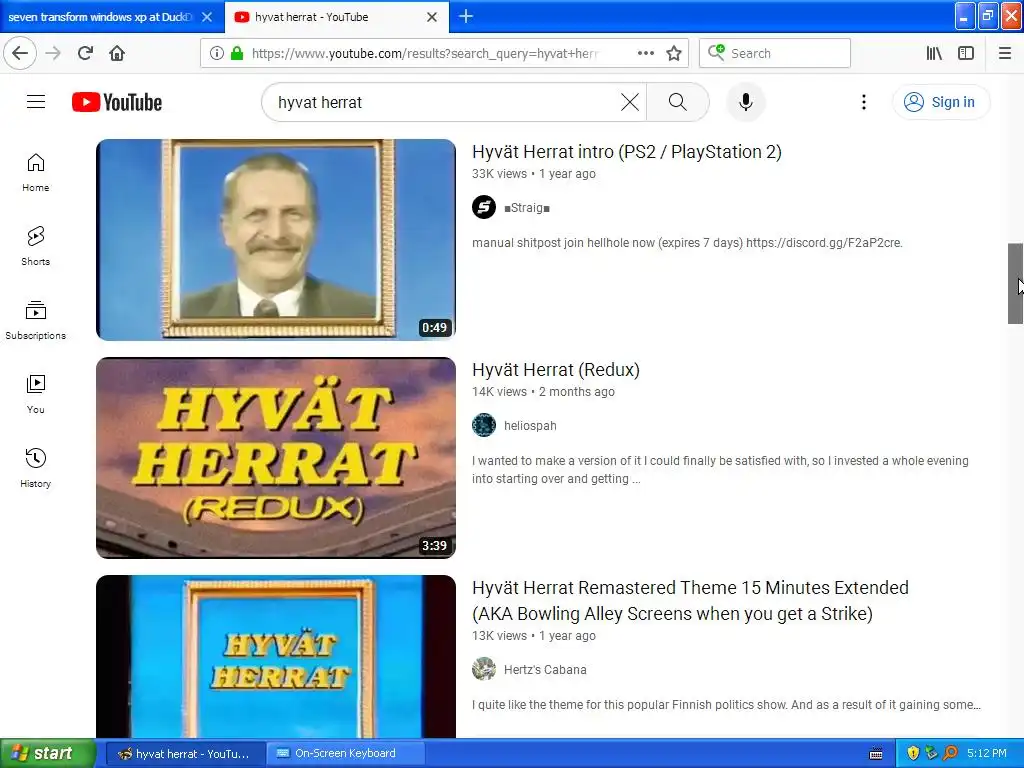Open Hyvät Herrat intro (PS2) video title
This screenshot has width=1024, height=768.
pyautogui.click(x=626, y=152)
